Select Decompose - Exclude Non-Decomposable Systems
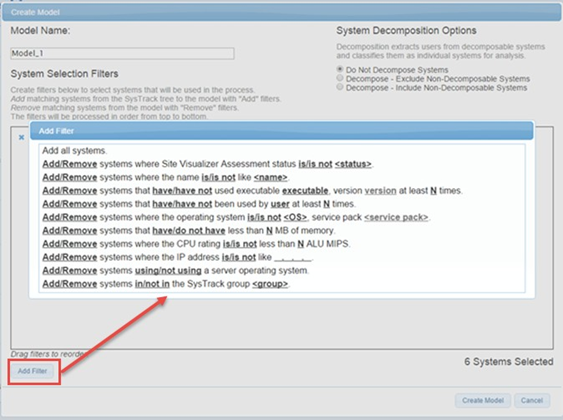This screenshot has width=563, height=420. [x=340, y=78]
